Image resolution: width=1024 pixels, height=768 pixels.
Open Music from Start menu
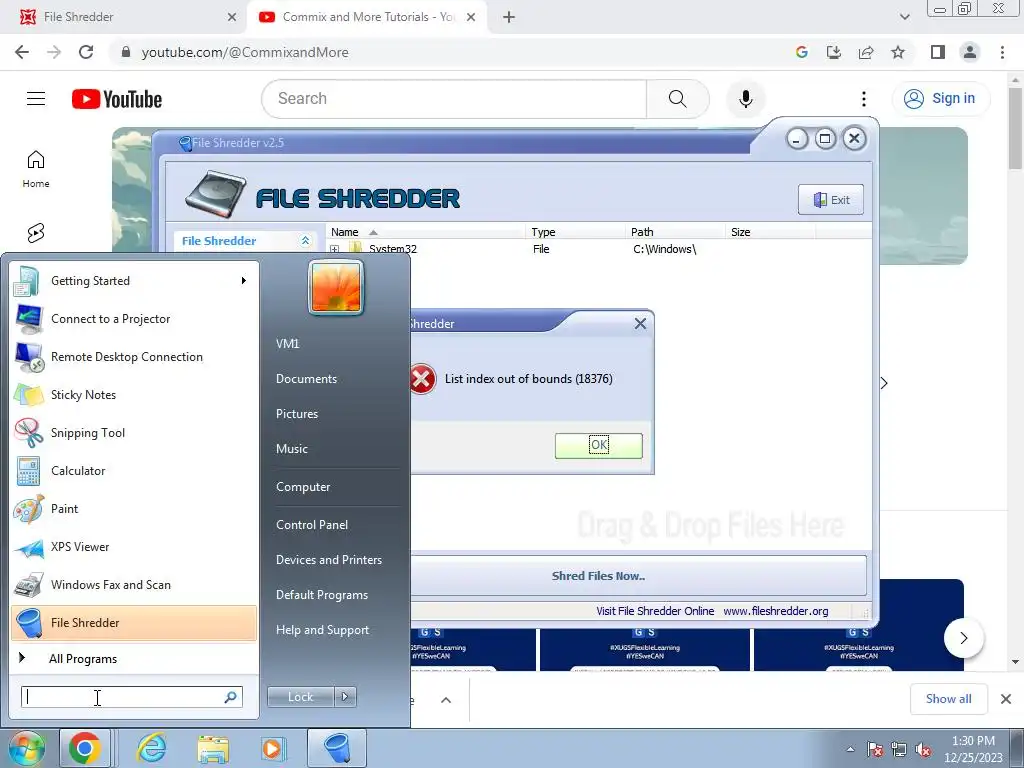click(x=292, y=449)
